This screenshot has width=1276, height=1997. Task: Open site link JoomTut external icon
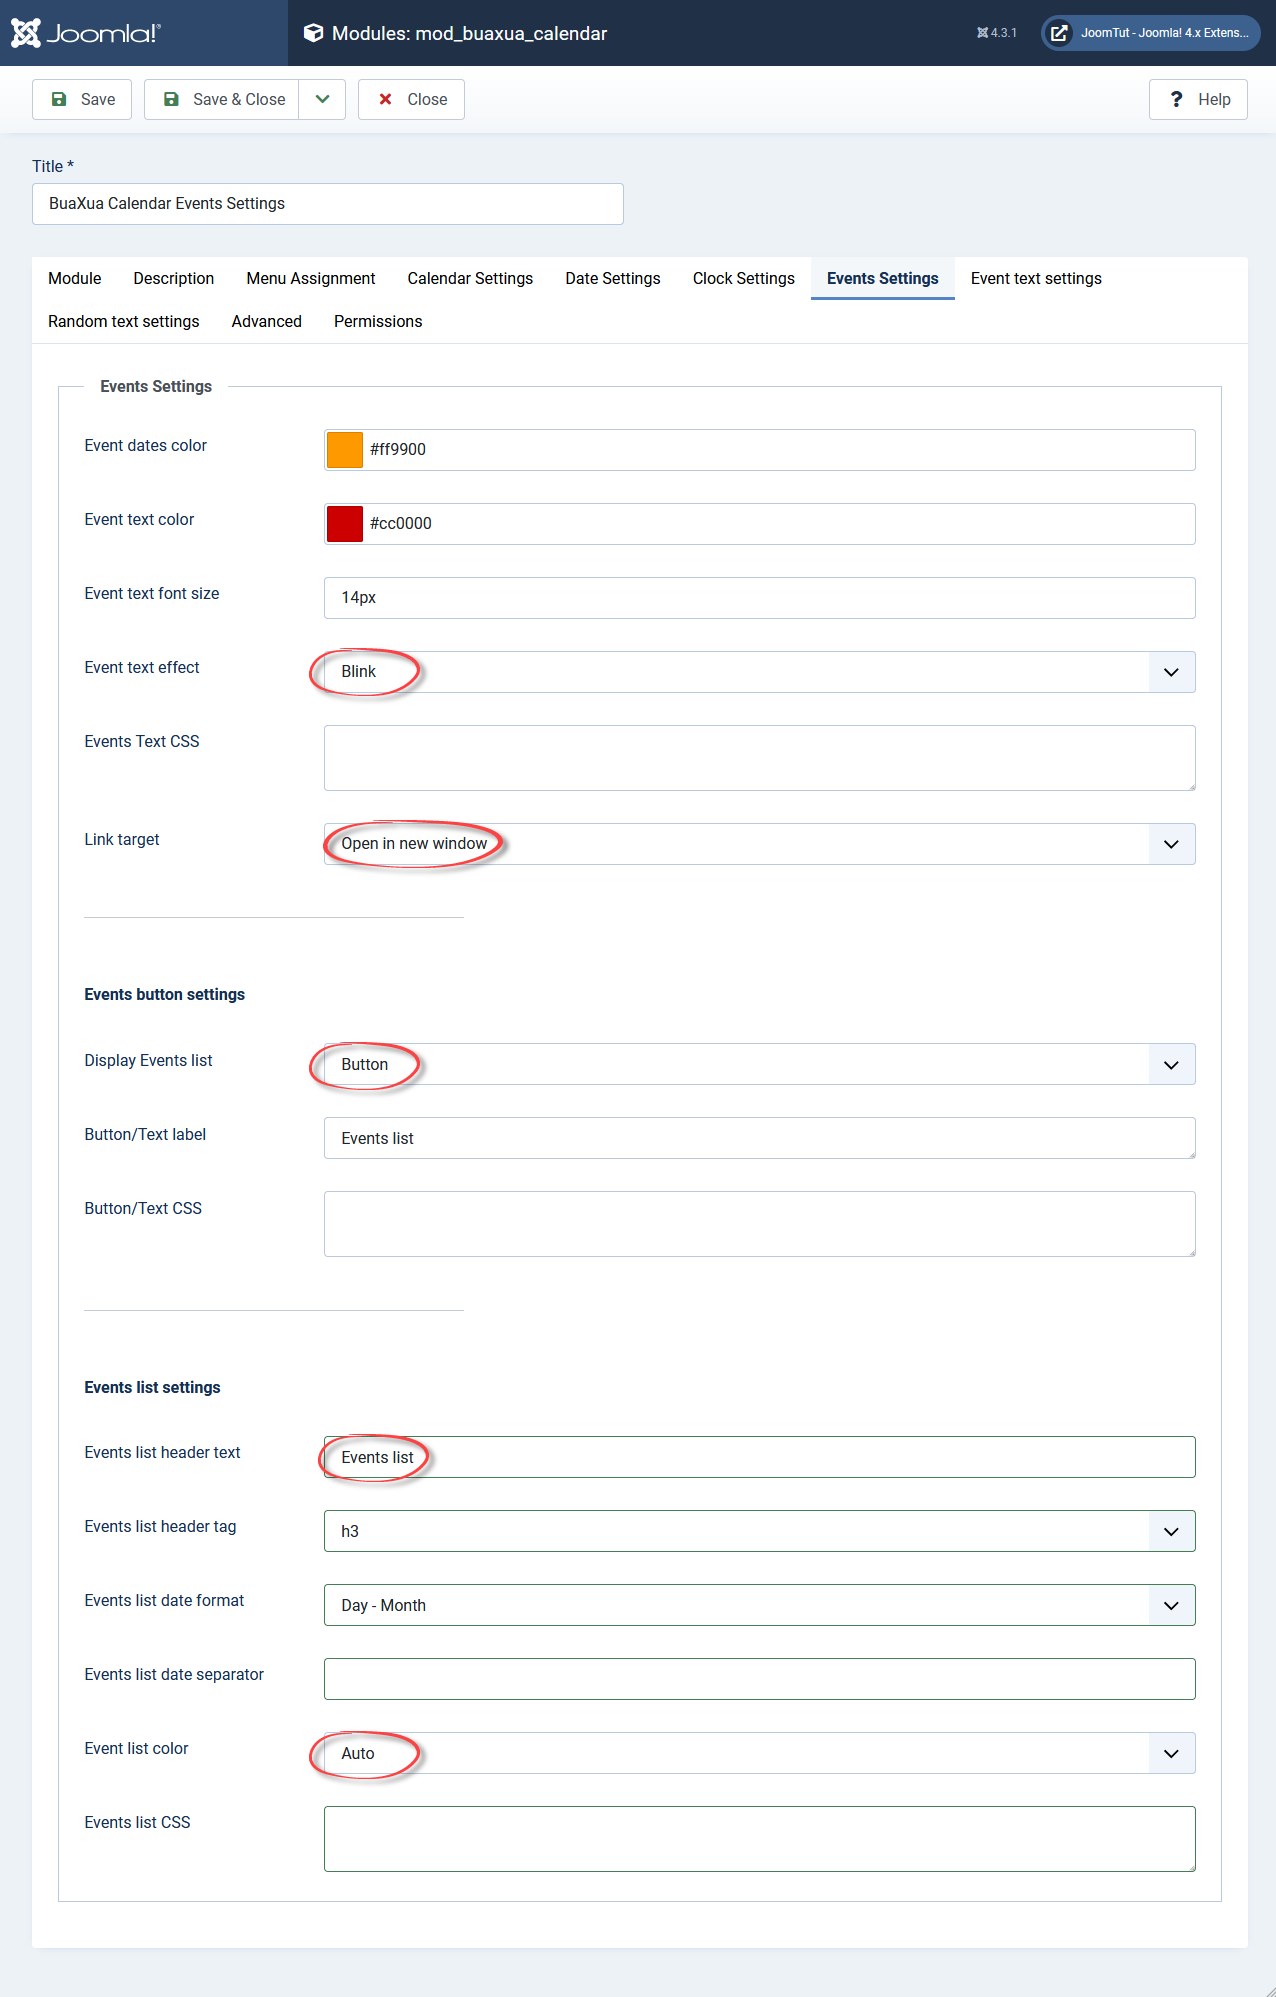pos(1058,33)
